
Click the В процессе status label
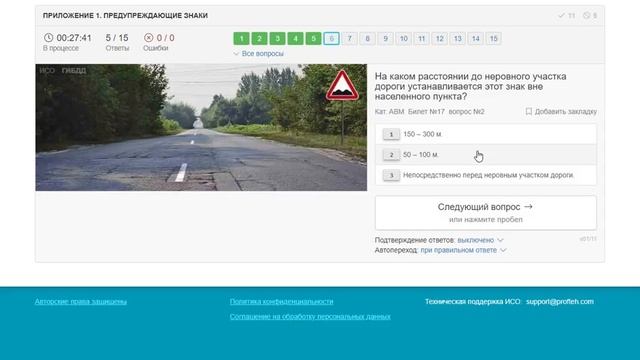[x=61, y=48]
